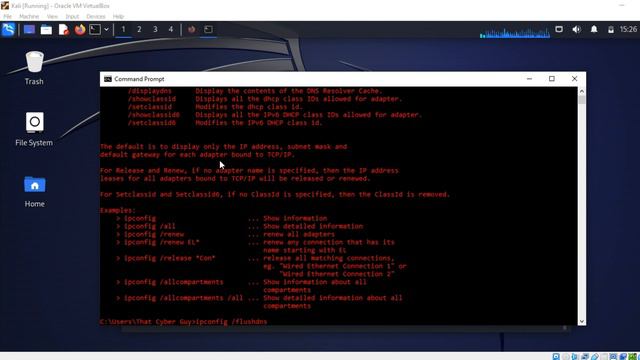640x360 pixels.
Task: Click the volume speaker tray icon
Action: (x=576, y=29)
